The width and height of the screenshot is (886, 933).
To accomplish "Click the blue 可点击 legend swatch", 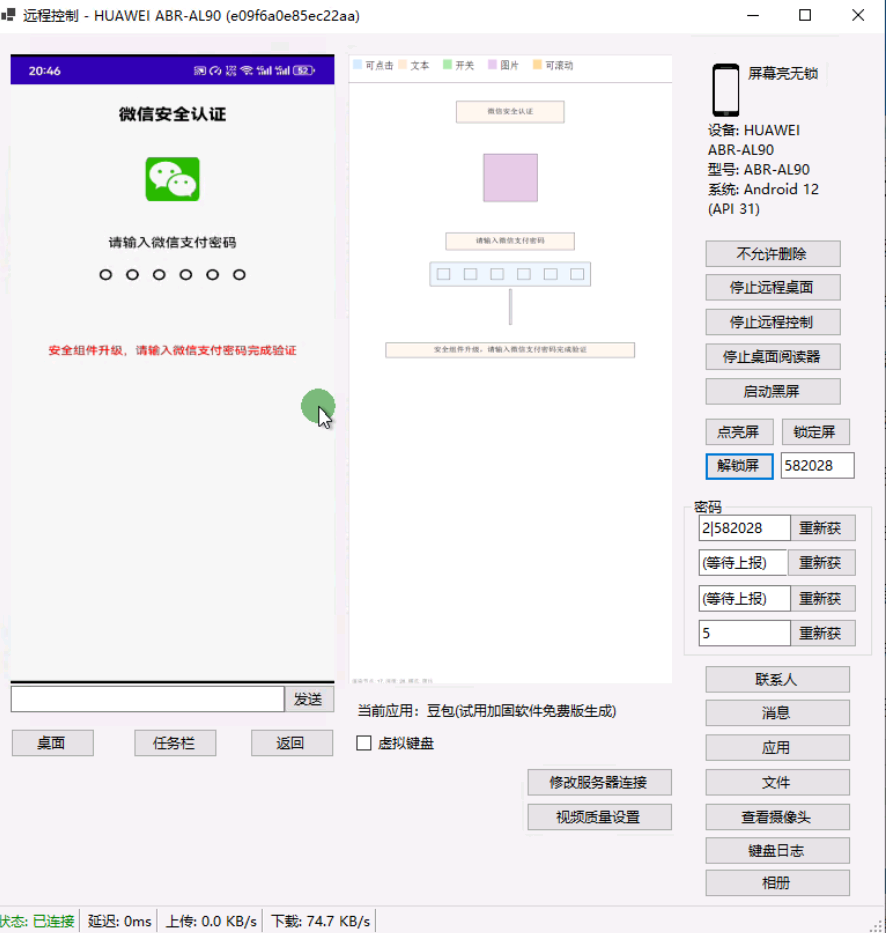I will click(357, 65).
